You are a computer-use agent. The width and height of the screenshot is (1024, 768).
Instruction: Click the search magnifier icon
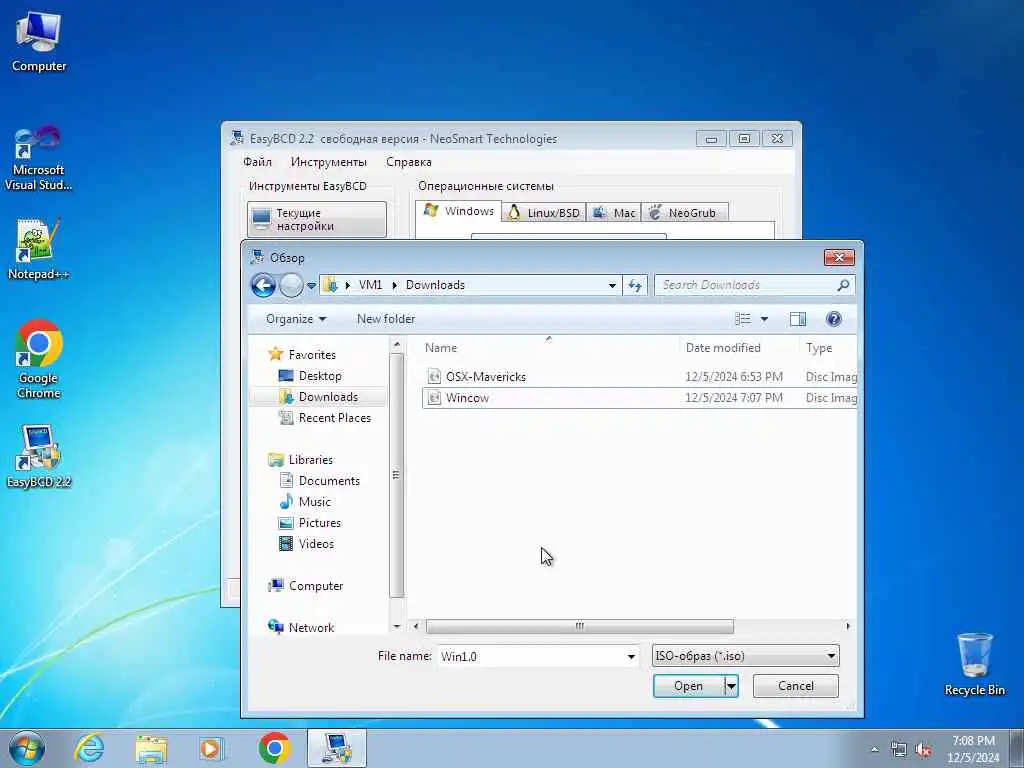(x=843, y=285)
